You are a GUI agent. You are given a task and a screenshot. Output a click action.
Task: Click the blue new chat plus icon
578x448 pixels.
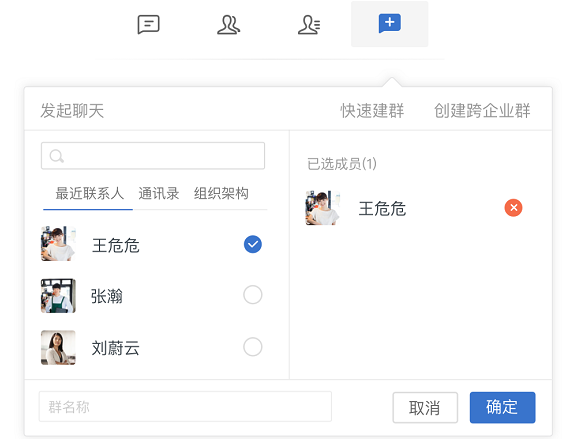390,24
